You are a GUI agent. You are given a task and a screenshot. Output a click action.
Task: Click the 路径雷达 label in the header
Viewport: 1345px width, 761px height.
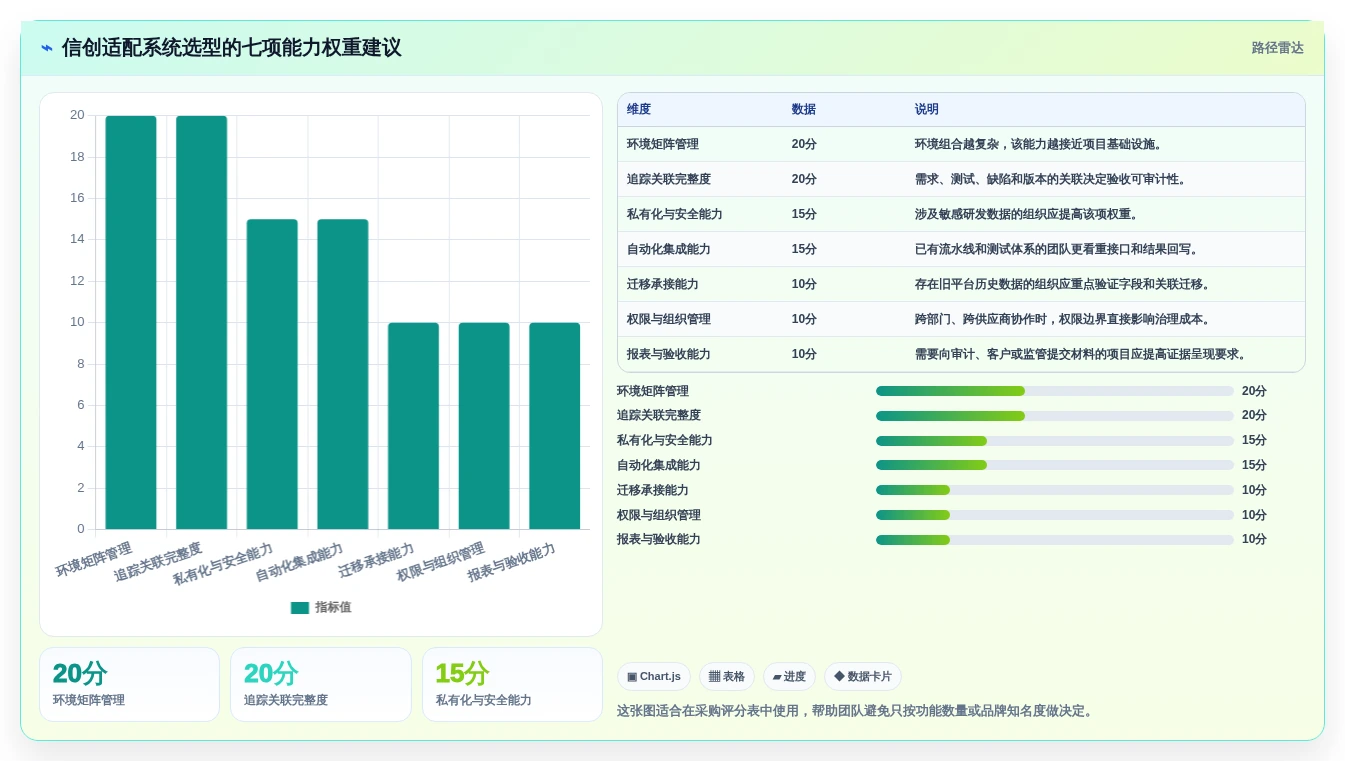(x=1277, y=48)
